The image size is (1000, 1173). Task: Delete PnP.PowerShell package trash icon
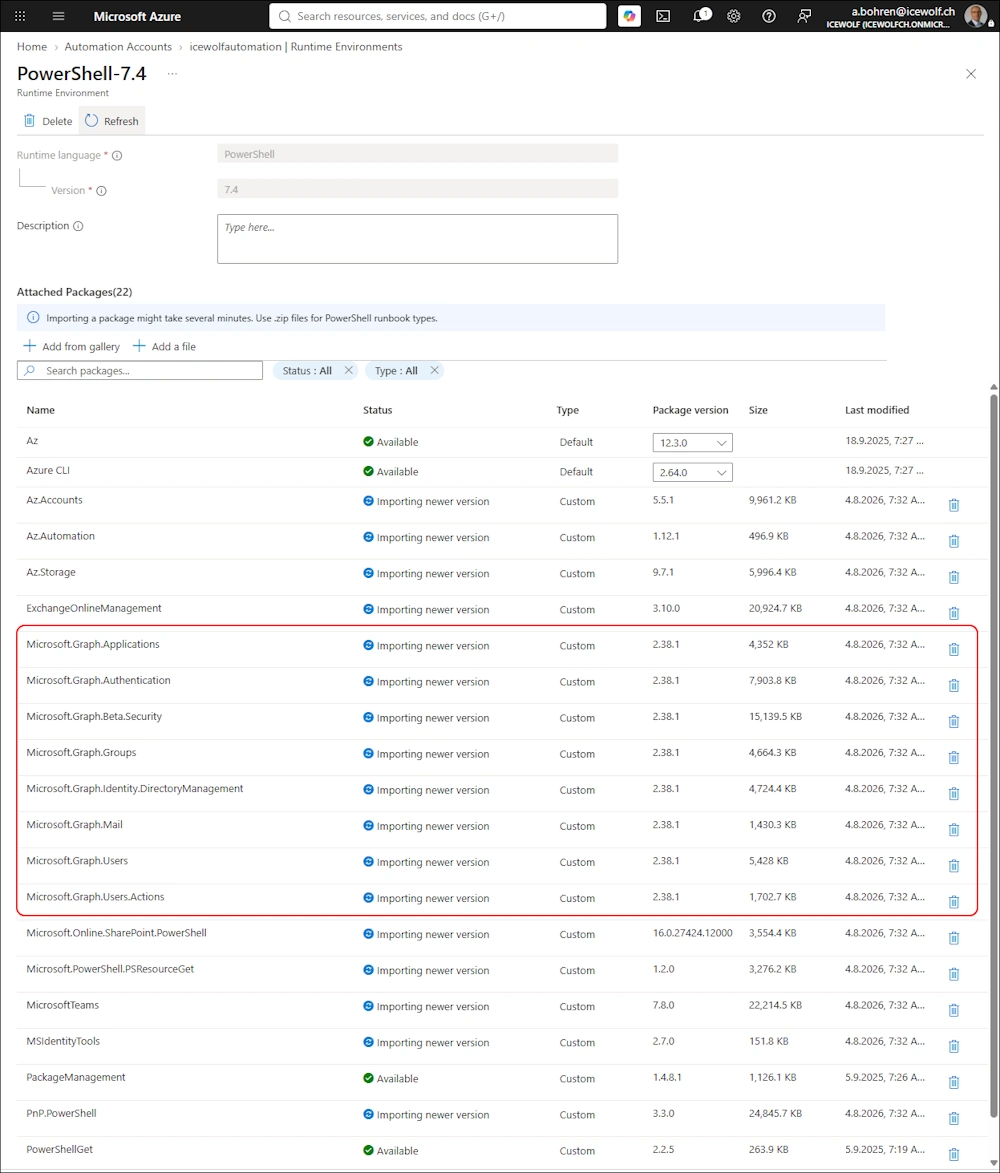click(x=954, y=1118)
